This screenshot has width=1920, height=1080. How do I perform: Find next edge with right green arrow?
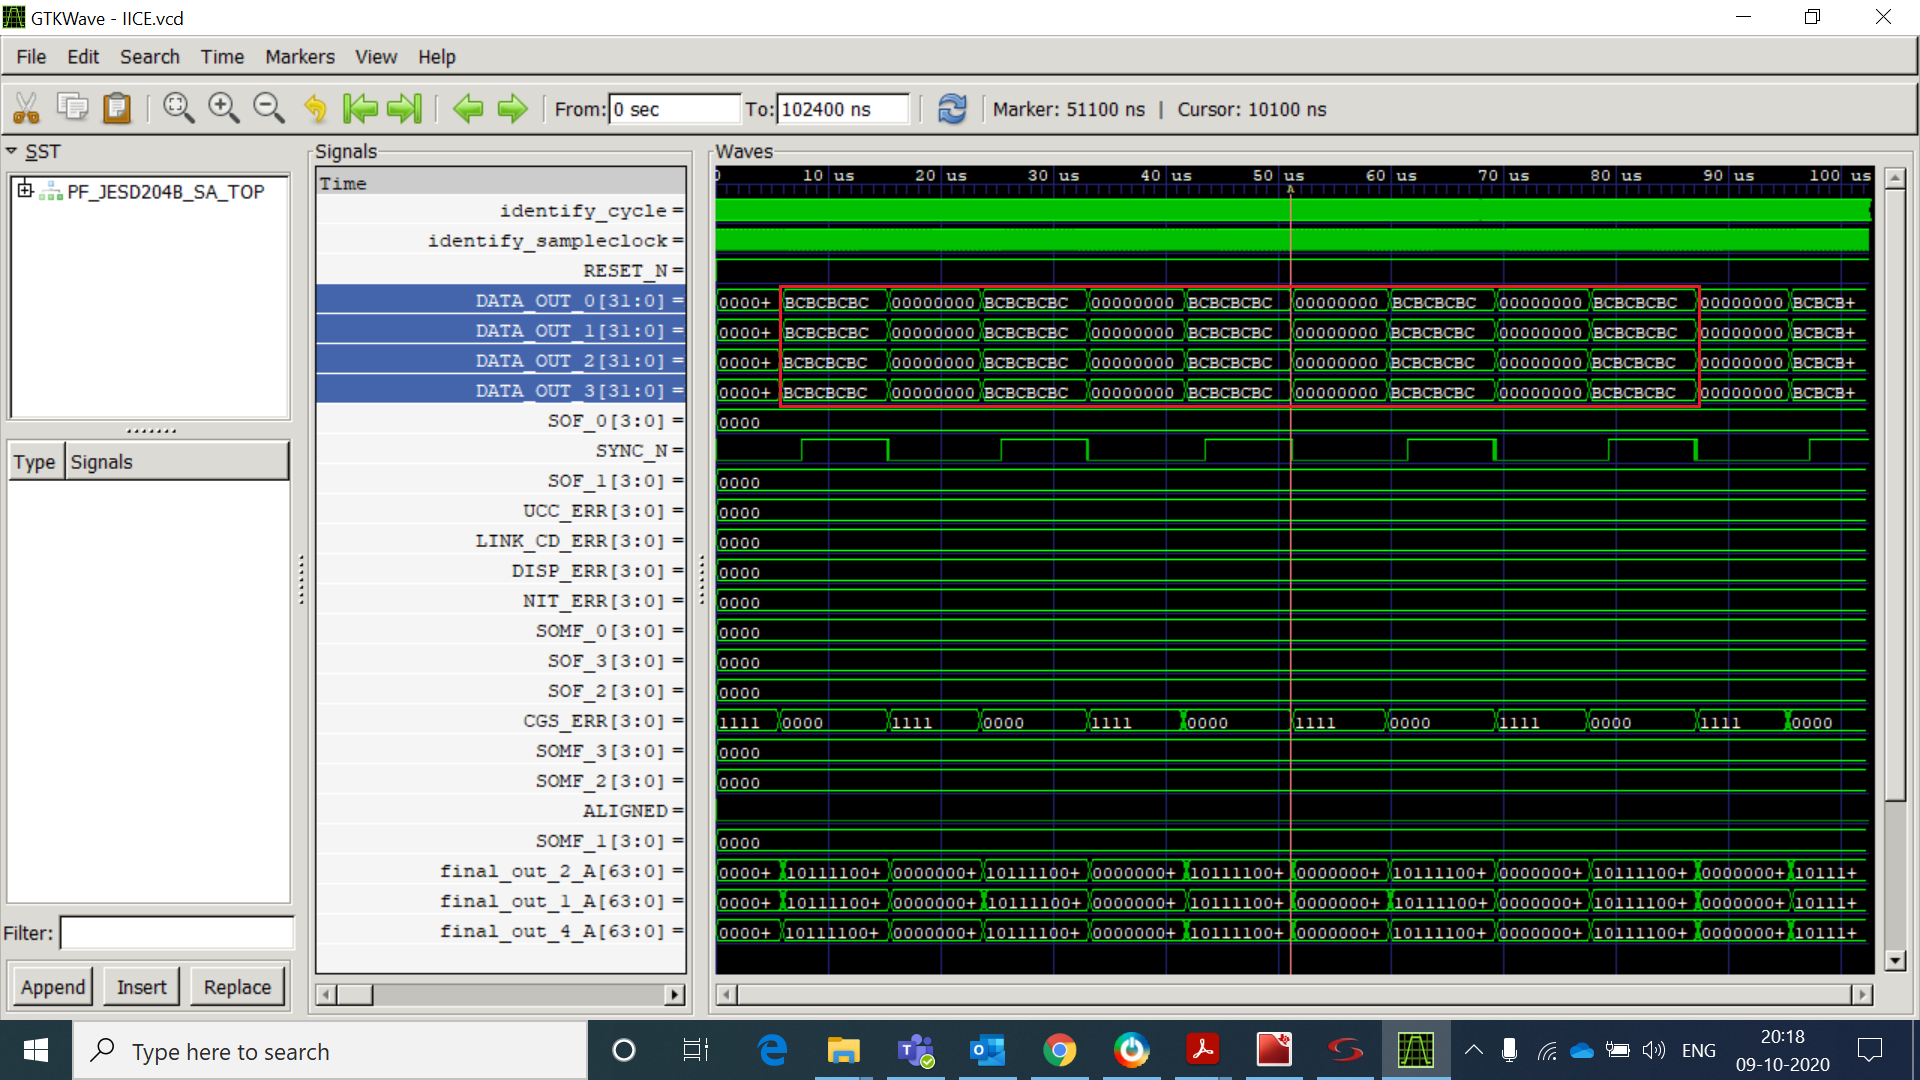tap(512, 108)
